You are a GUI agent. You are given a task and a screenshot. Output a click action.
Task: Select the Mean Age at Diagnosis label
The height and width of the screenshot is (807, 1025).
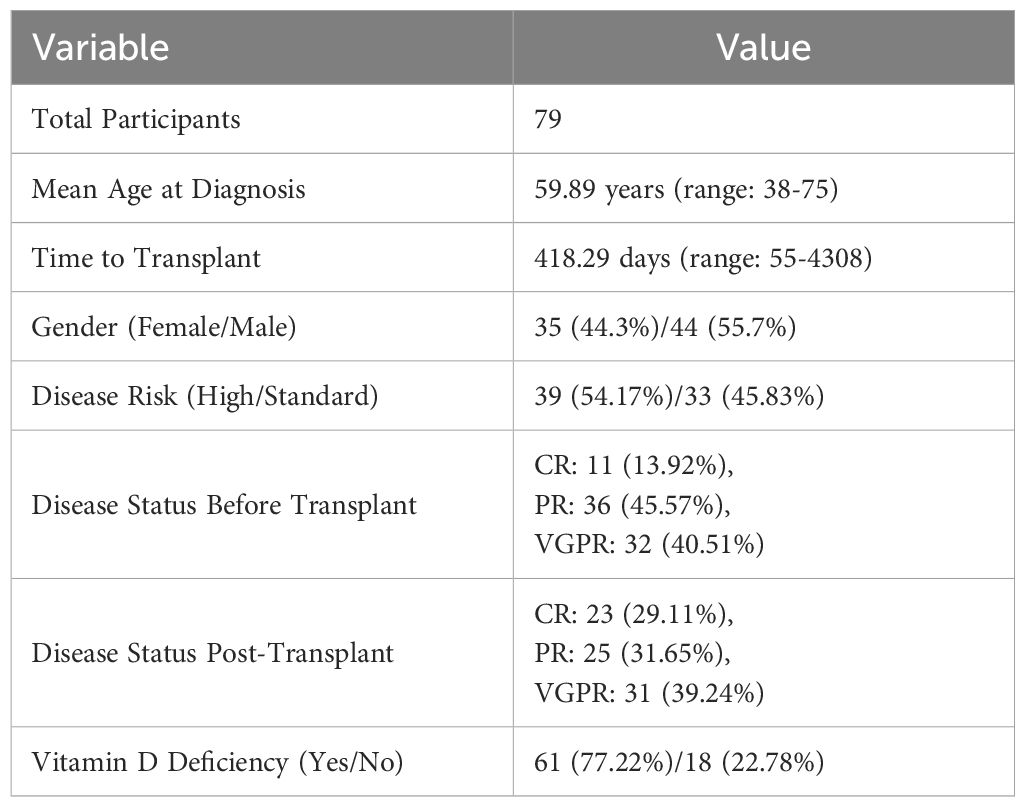point(168,189)
